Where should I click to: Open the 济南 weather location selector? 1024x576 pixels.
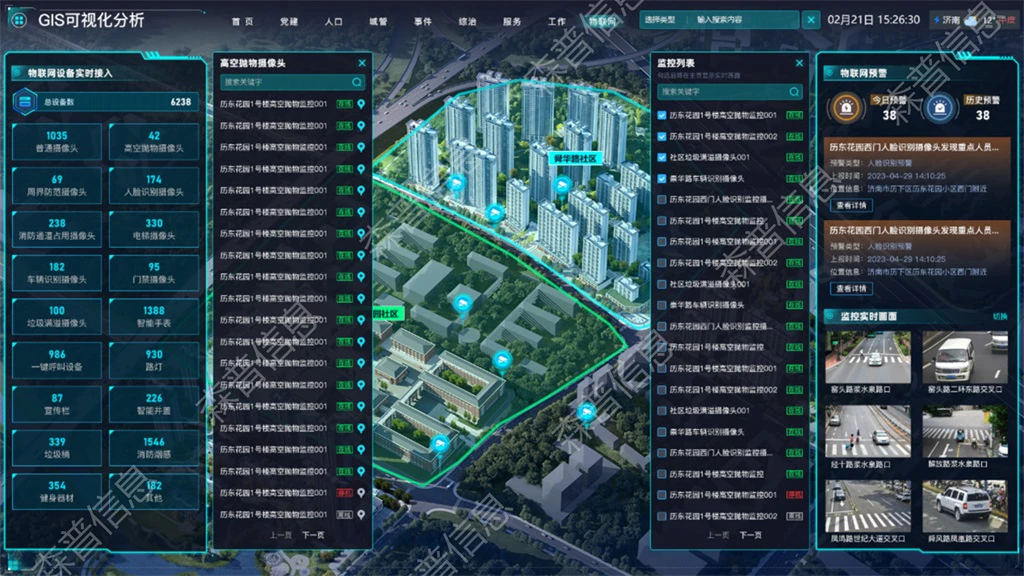click(x=947, y=20)
